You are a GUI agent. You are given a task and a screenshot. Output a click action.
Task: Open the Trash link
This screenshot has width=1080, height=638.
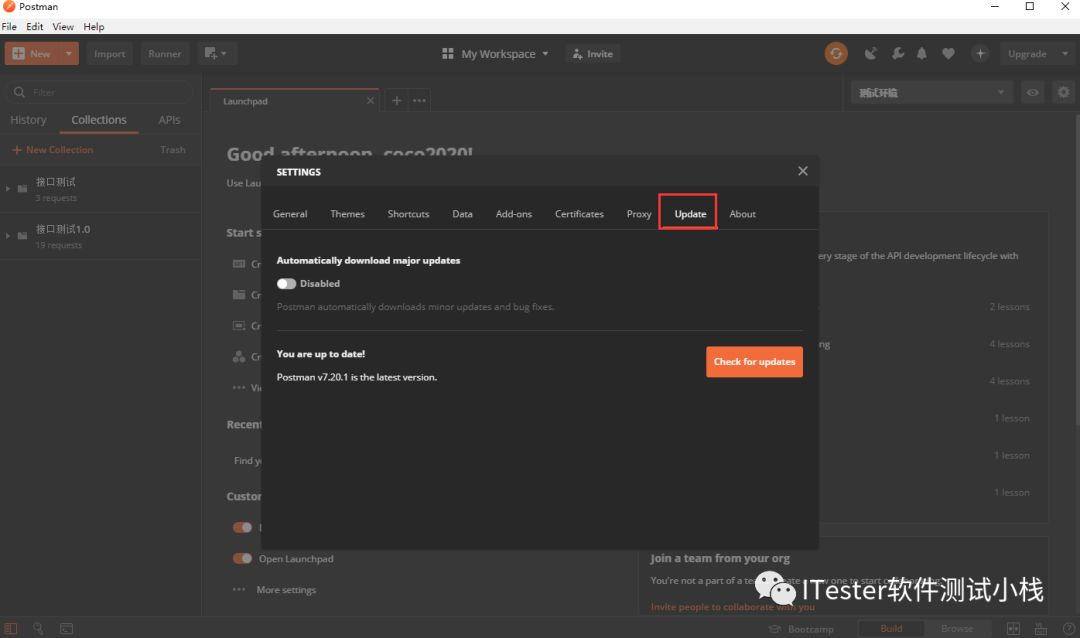pyautogui.click(x=172, y=150)
